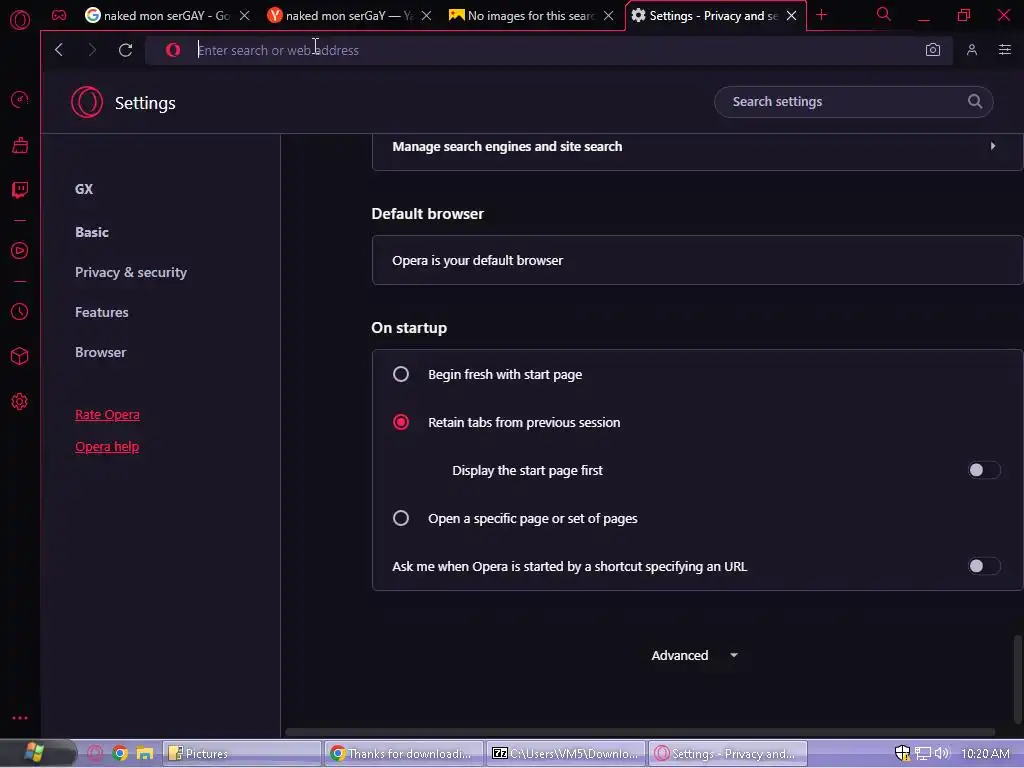Select Retain tabs from previous session
This screenshot has width=1024, height=768.
click(401, 422)
